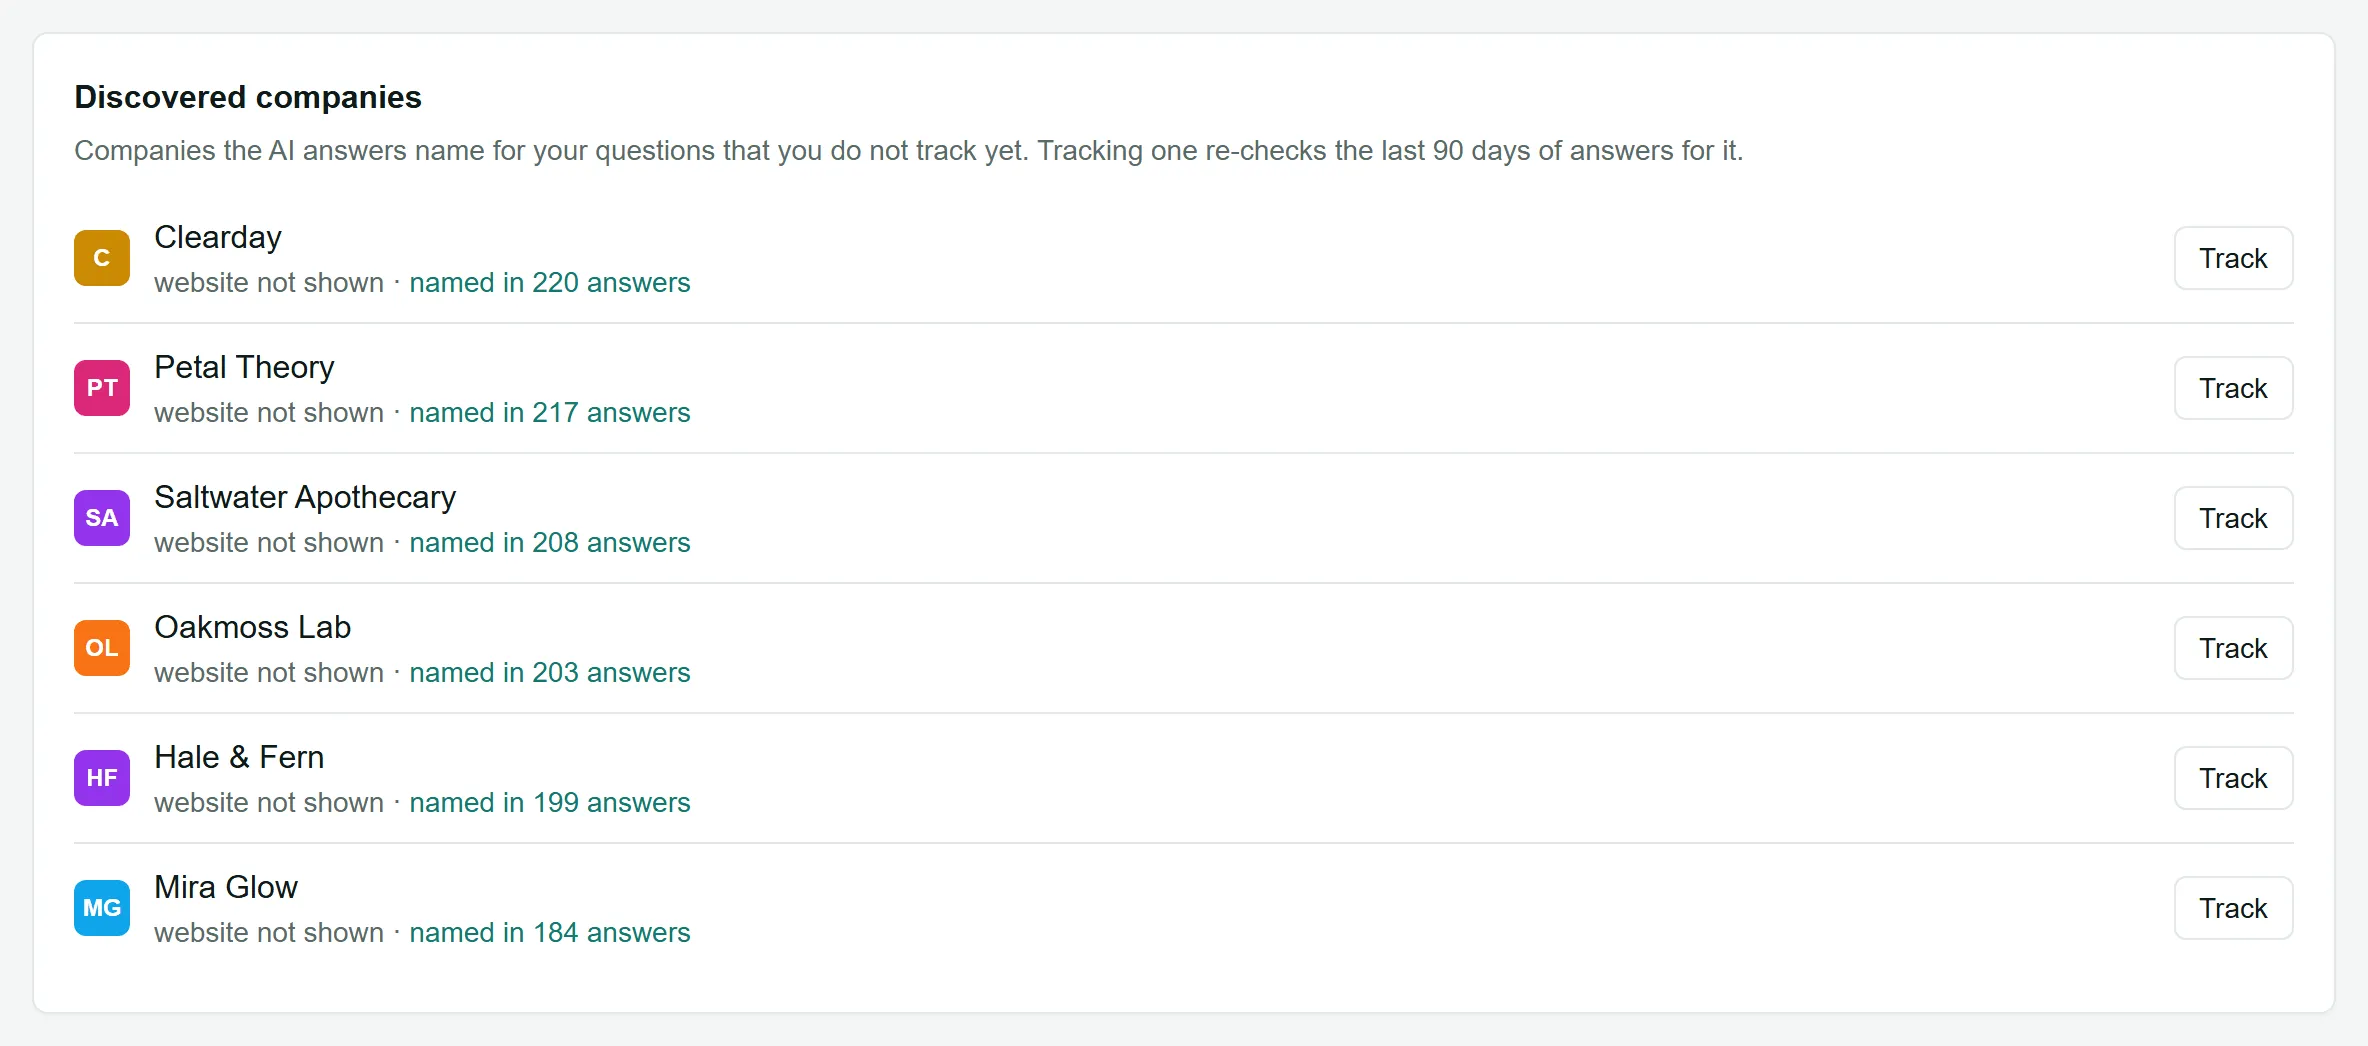Click "website not shown" under Petal Theory
This screenshot has width=2368, height=1046.
(x=269, y=413)
